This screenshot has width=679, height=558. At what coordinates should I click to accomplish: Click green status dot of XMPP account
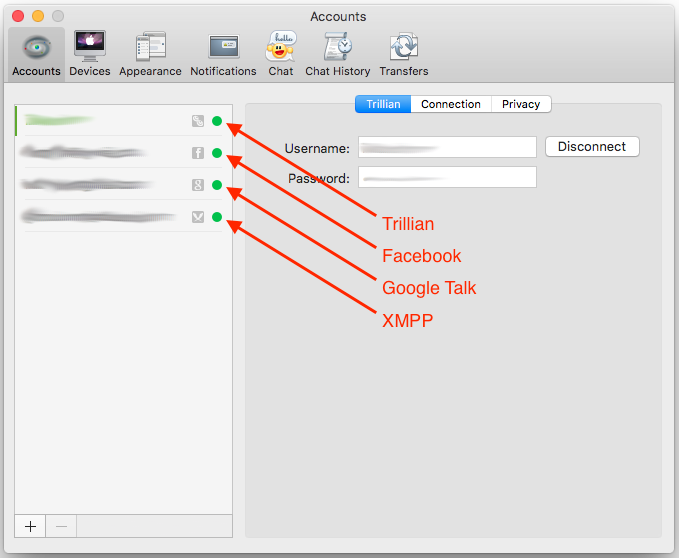click(x=217, y=217)
